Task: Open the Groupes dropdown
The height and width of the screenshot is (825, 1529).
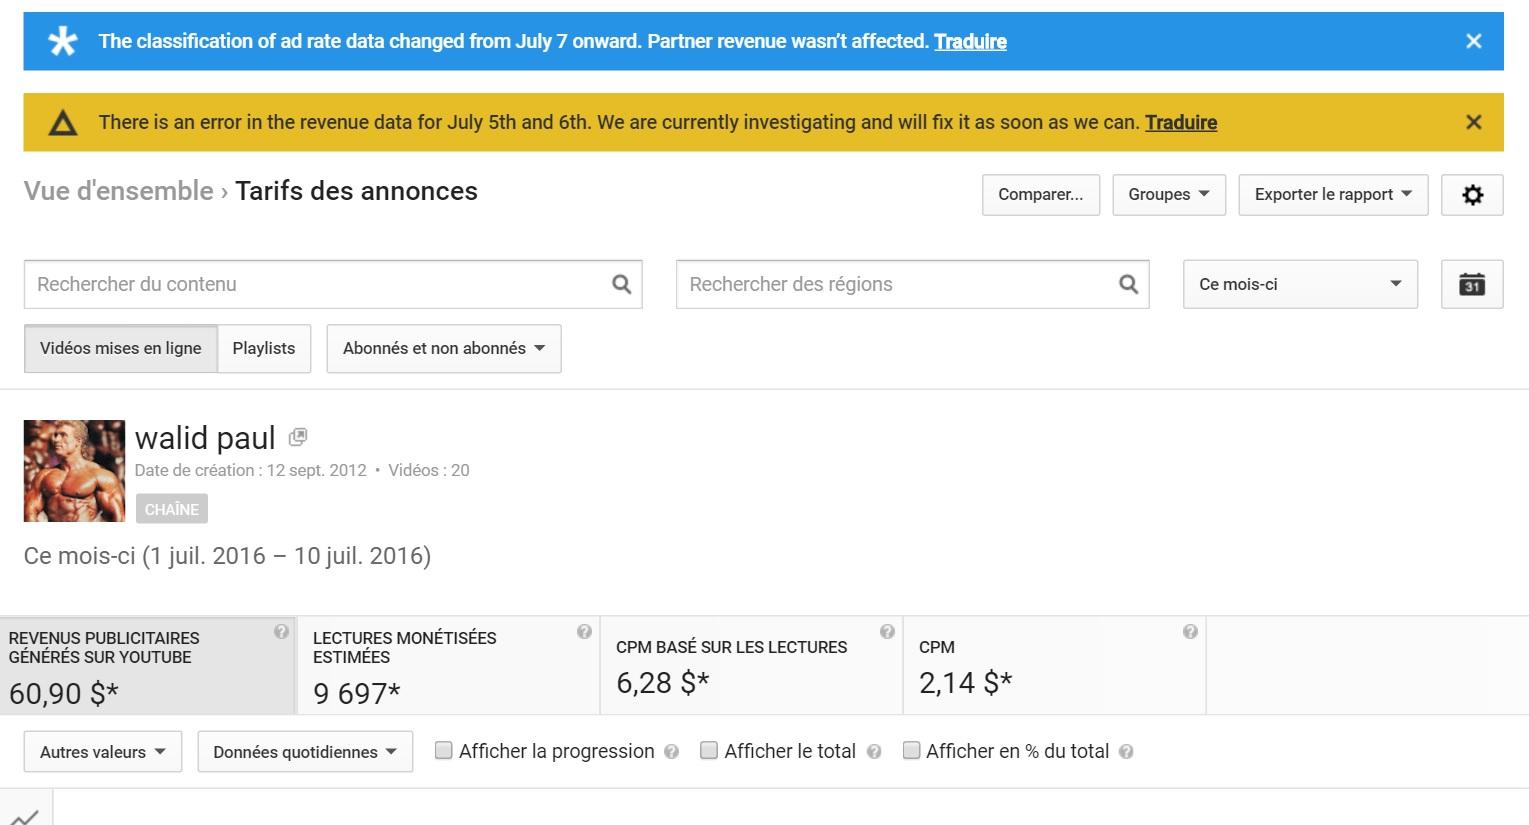Action: point(1169,194)
